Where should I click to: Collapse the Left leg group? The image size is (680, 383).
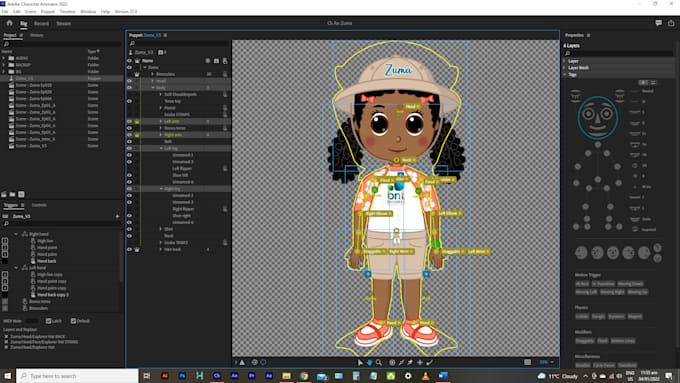coord(161,148)
